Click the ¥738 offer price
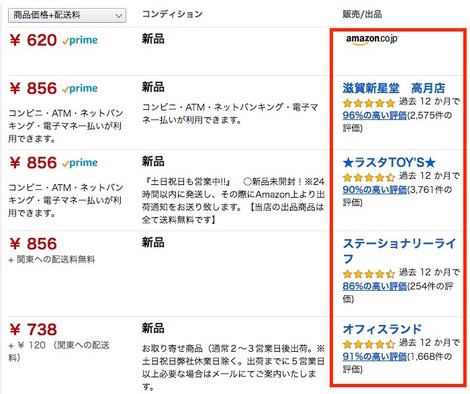This screenshot has height=394, width=470. click(x=33, y=330)
